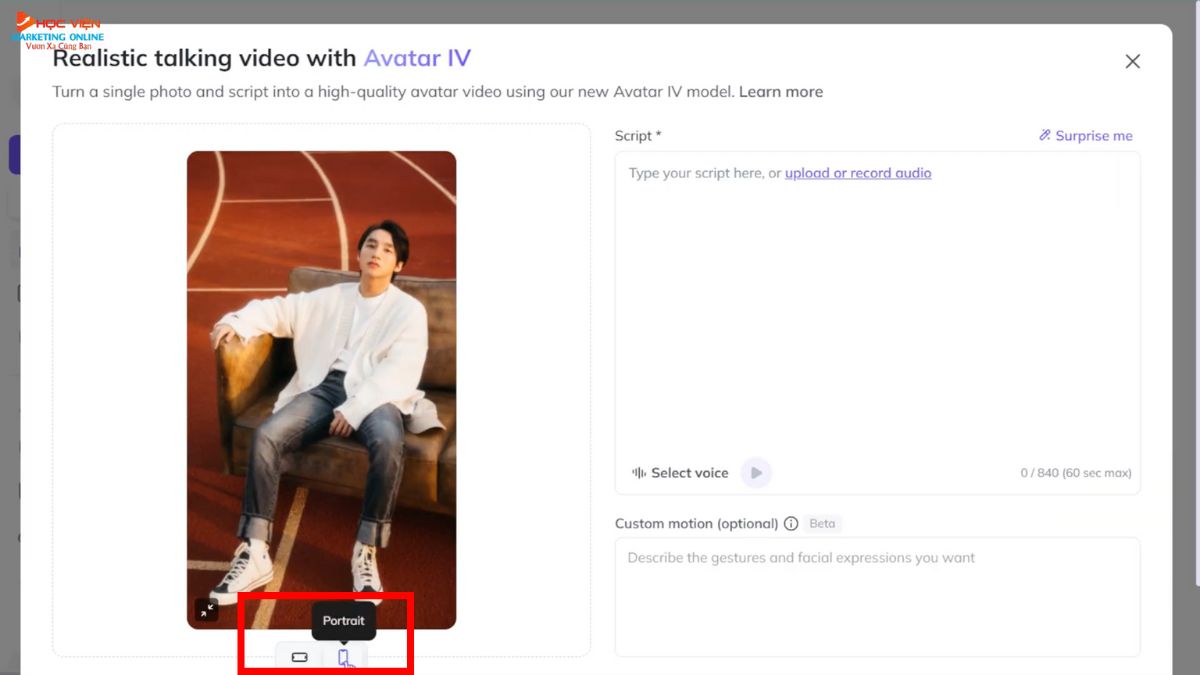Click the 0 / 840 character counter
The height and width of the screenshot is (675, 1200).
1075,473
